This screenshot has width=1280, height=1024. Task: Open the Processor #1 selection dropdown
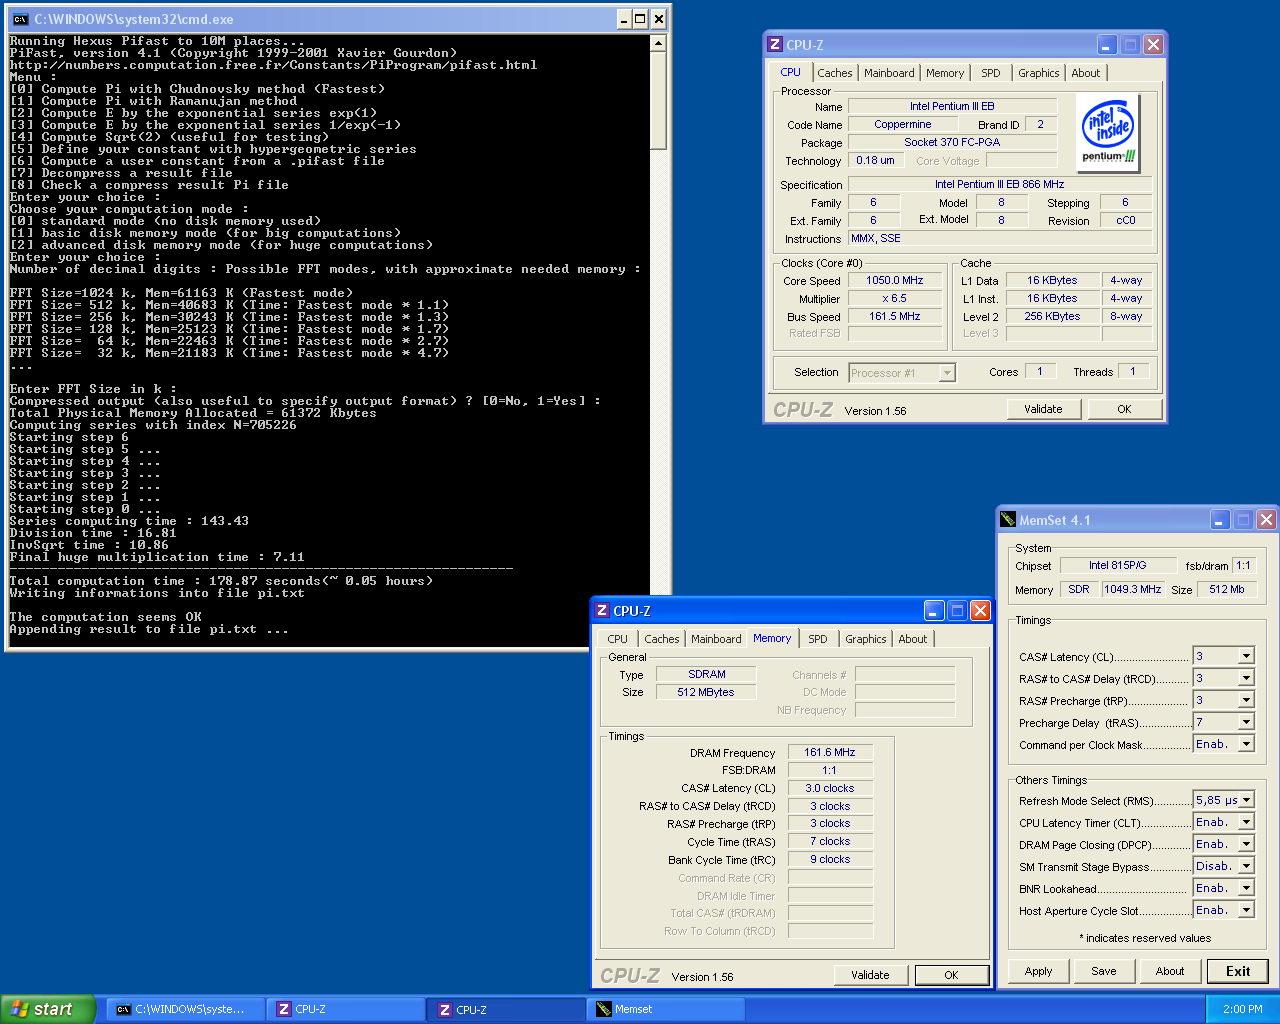947,373
